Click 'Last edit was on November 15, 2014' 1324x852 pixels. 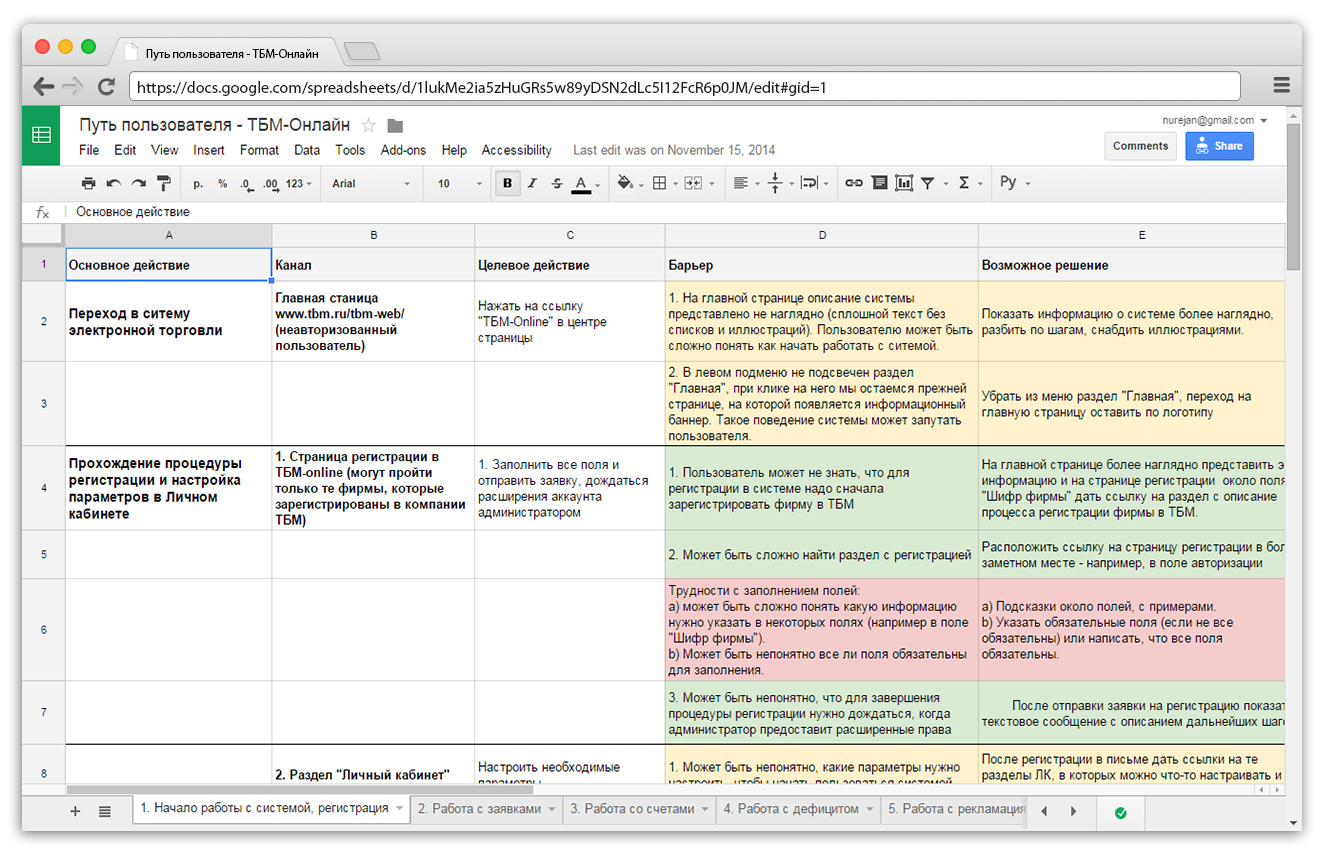click(x=674, y=150)
